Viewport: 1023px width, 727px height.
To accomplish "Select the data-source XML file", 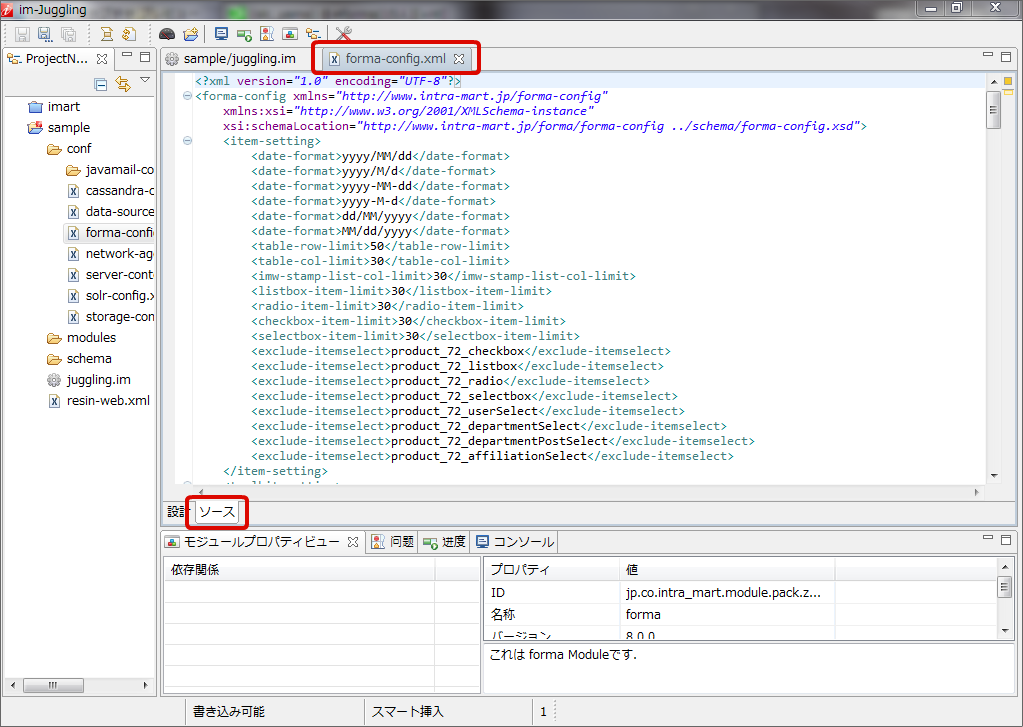I will (x=111, y=211).
